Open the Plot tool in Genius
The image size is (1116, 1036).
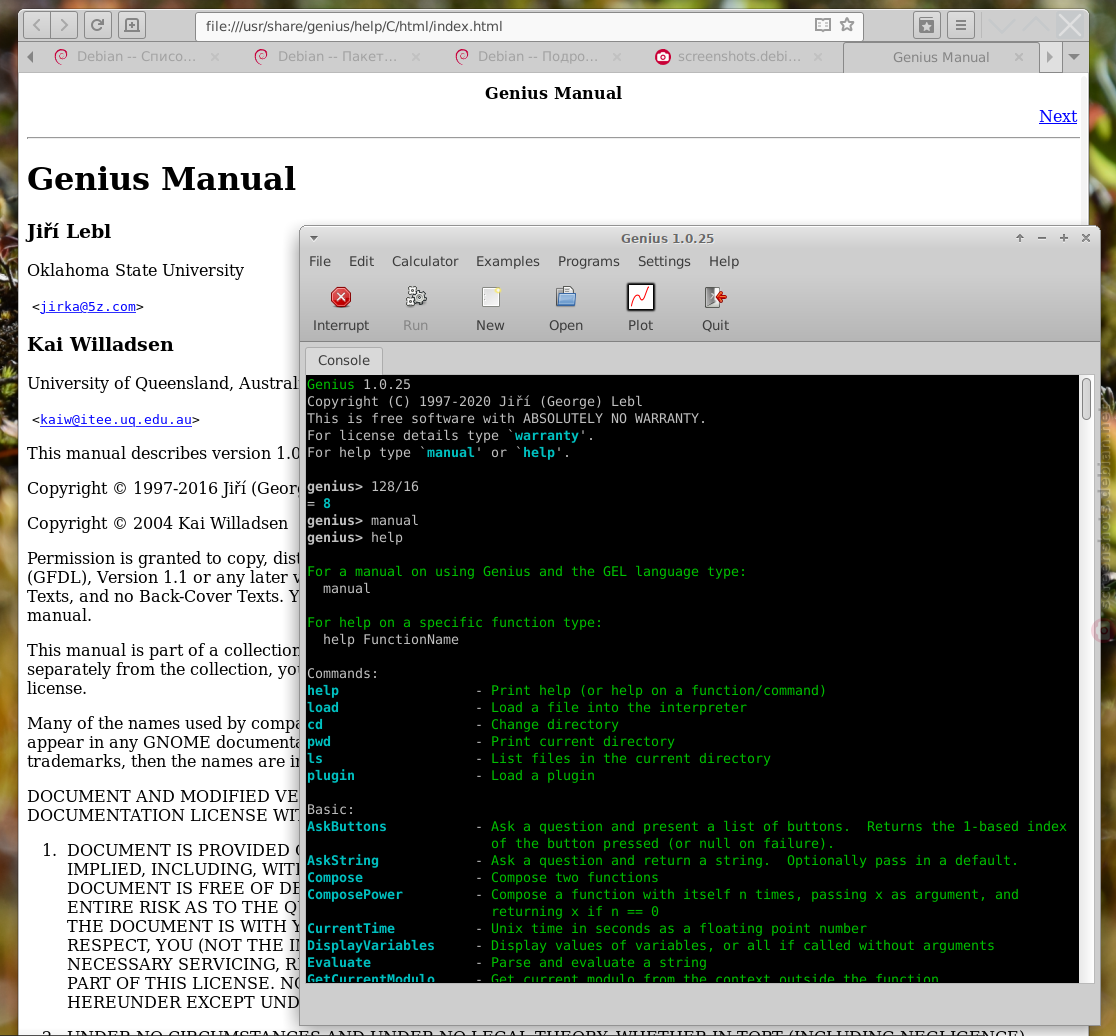pos(641,297)
